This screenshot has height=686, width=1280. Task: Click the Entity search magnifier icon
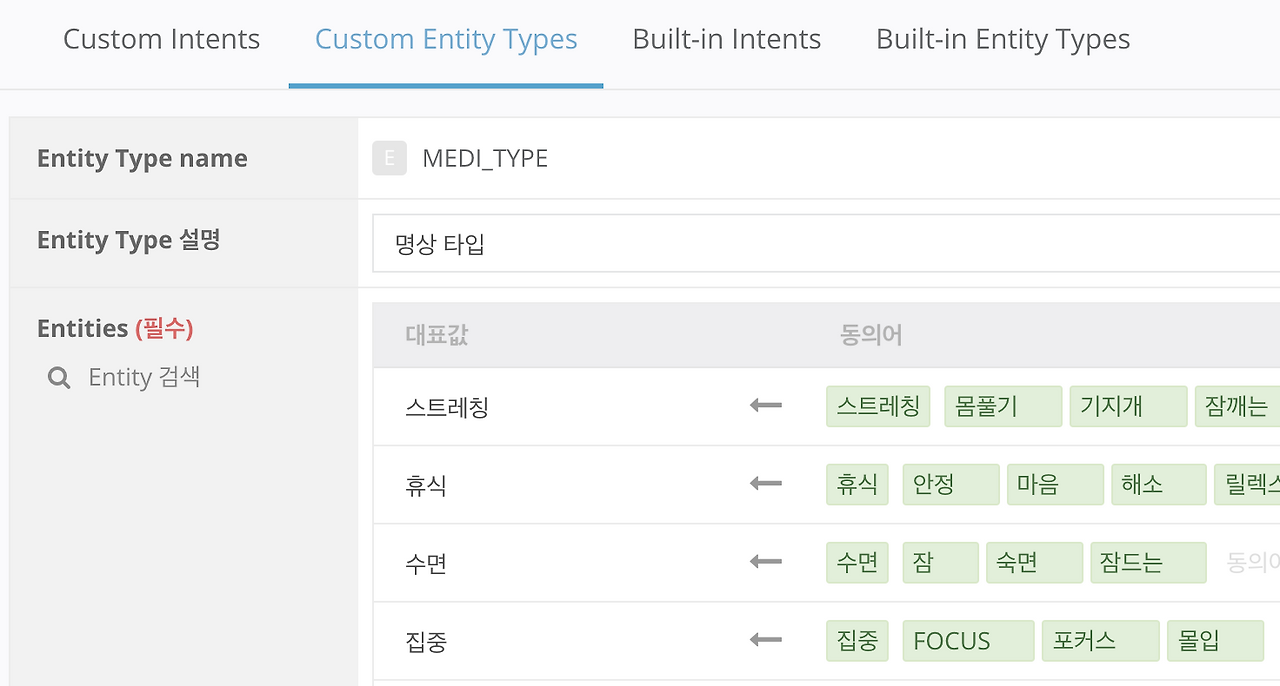pyautogui.click(x=59, y=378)
